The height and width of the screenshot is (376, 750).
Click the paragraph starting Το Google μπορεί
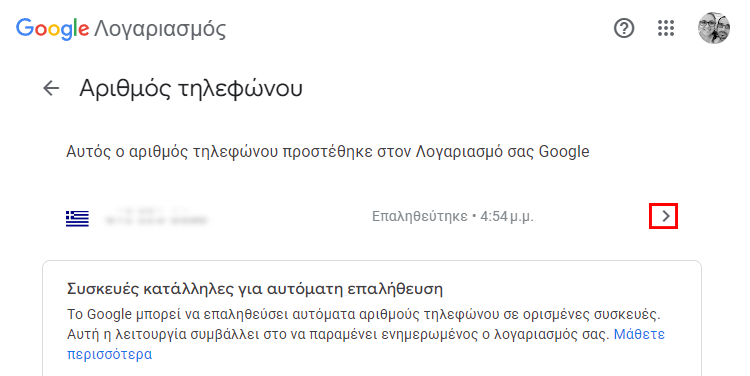tap(364, 334)
